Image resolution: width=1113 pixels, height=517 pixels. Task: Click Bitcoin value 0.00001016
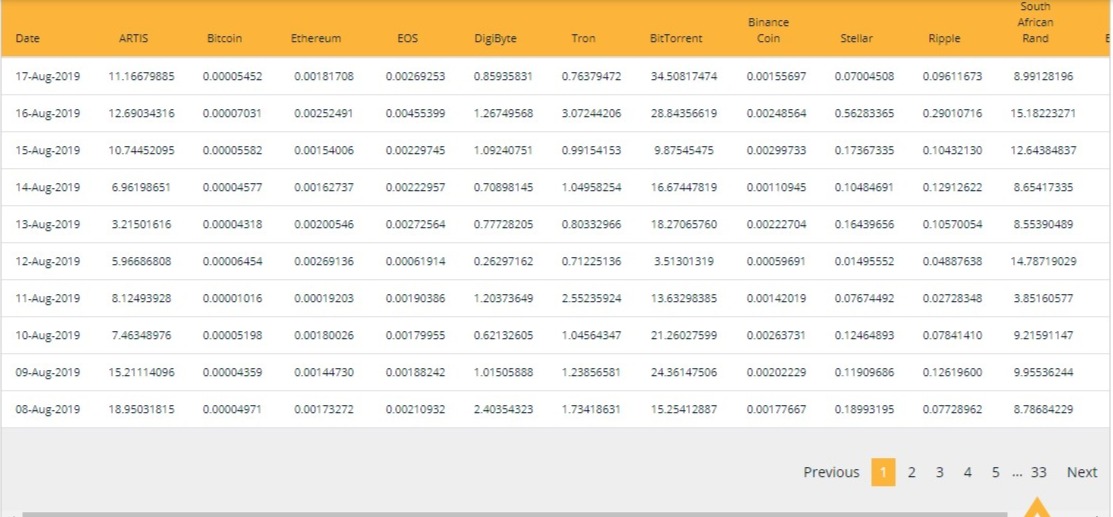click(232, 298)
